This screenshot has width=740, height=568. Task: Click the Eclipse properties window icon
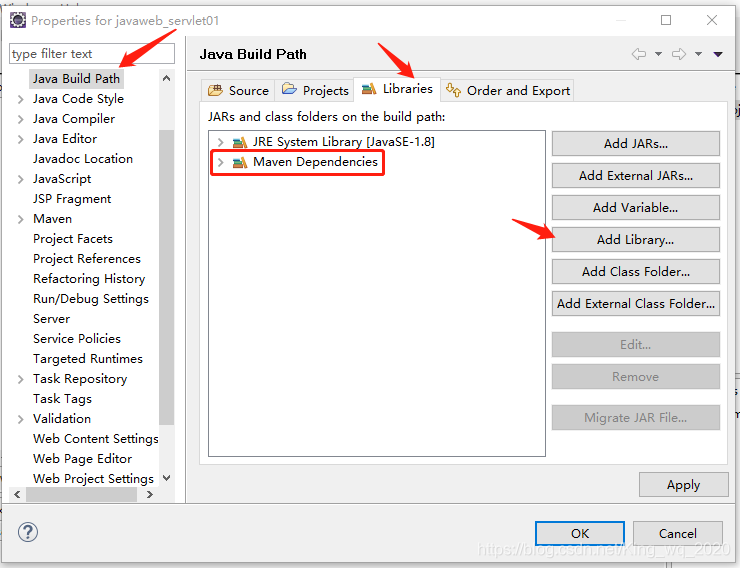pyautogui.click(x=18, y=20)
